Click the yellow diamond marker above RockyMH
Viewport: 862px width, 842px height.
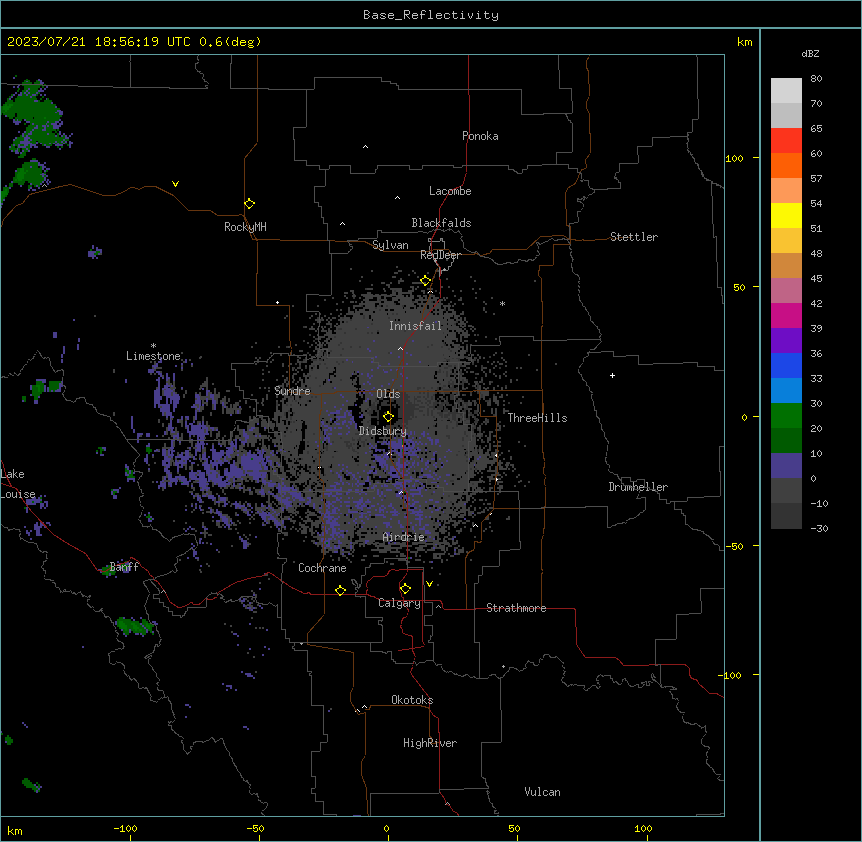(x=250, y=204)
